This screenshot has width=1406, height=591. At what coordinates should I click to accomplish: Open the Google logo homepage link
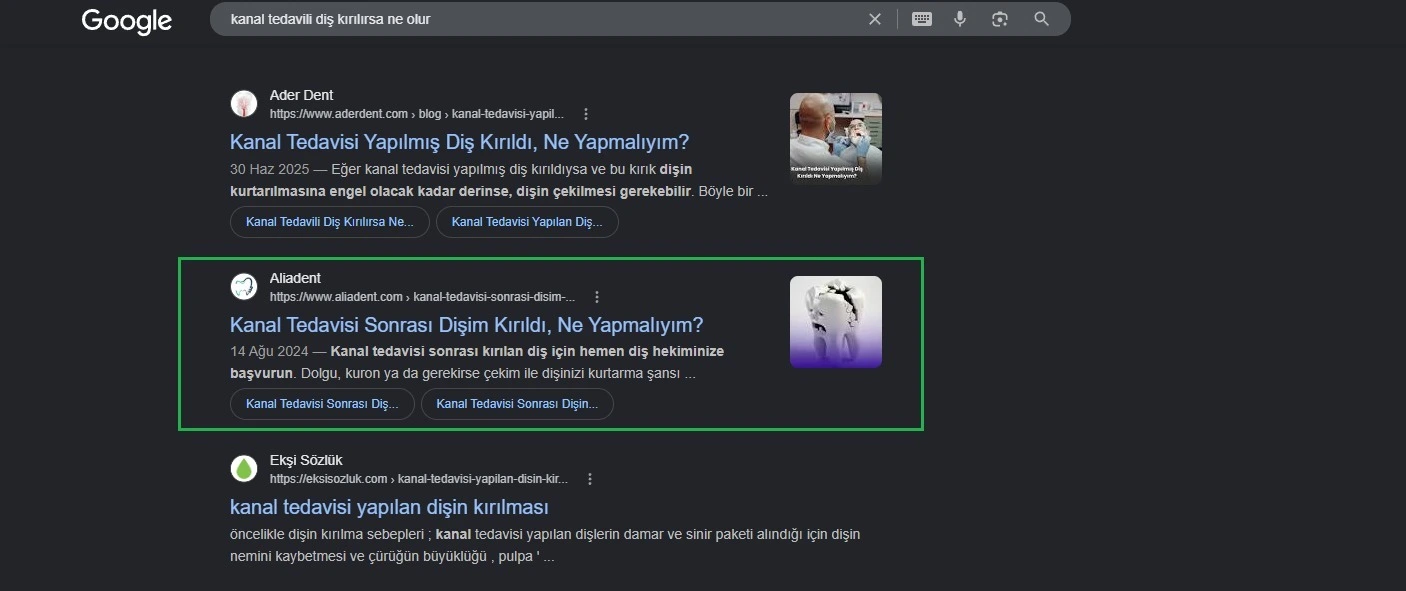[126, 21]
